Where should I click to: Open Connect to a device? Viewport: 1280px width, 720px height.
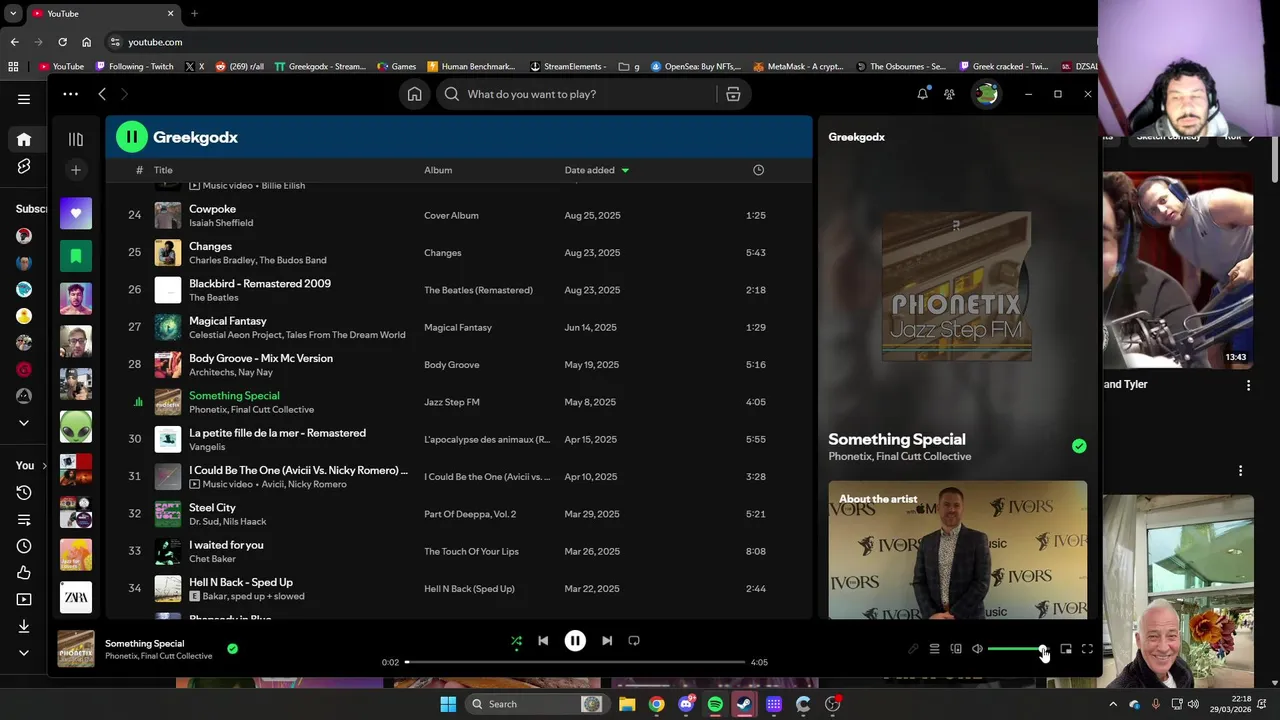pyautogui.click(x=956, y=650)
